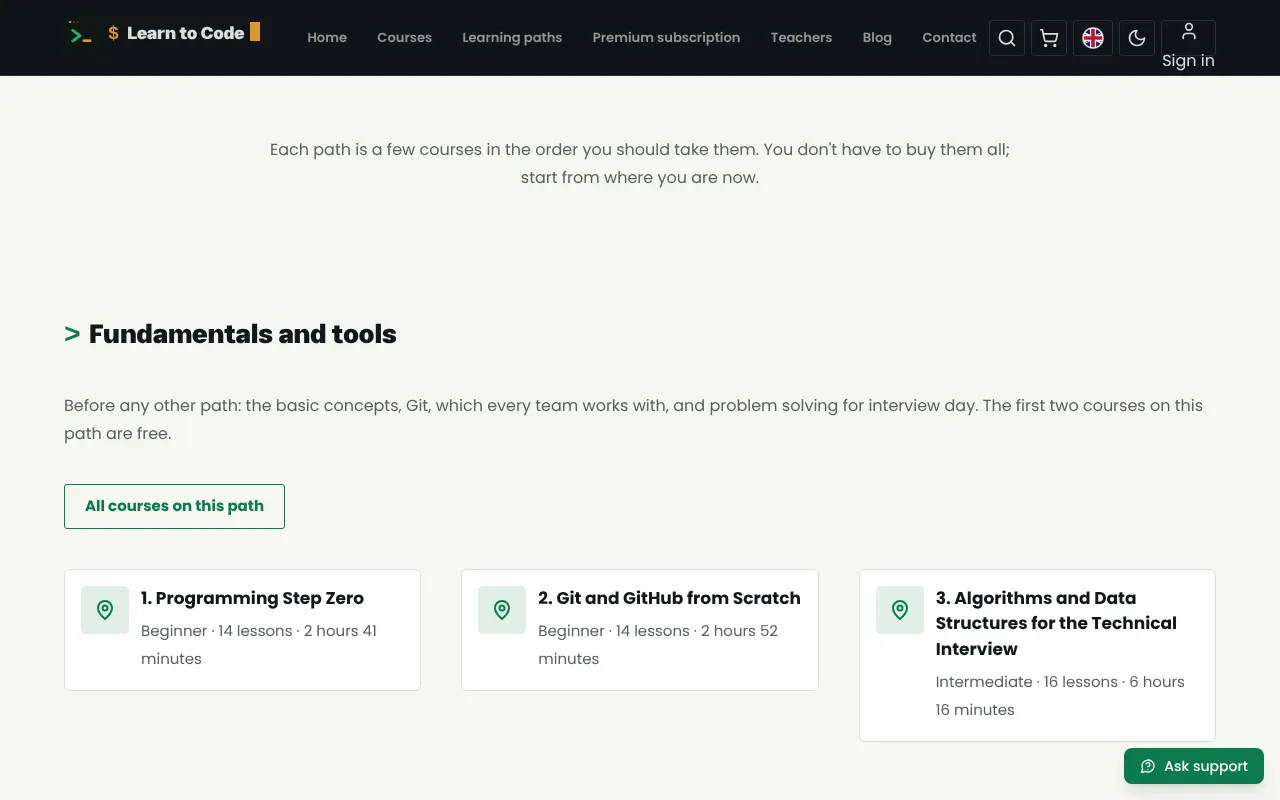Open Premium subscription page
Screen dimensions: 1280x800
coord(666,37)
